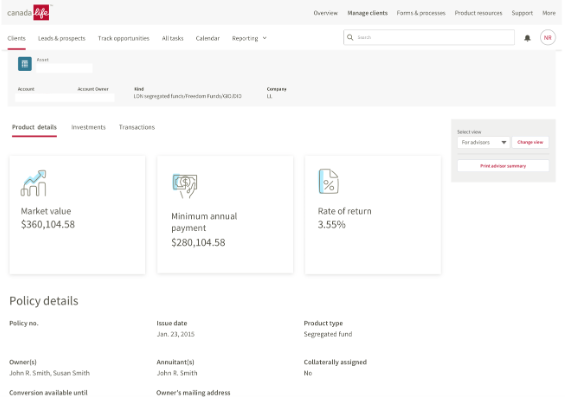This screenshot has width=565, height=397.
Task: Click the annuitant John R. Smith value
Action: click(x=177, y=373)
